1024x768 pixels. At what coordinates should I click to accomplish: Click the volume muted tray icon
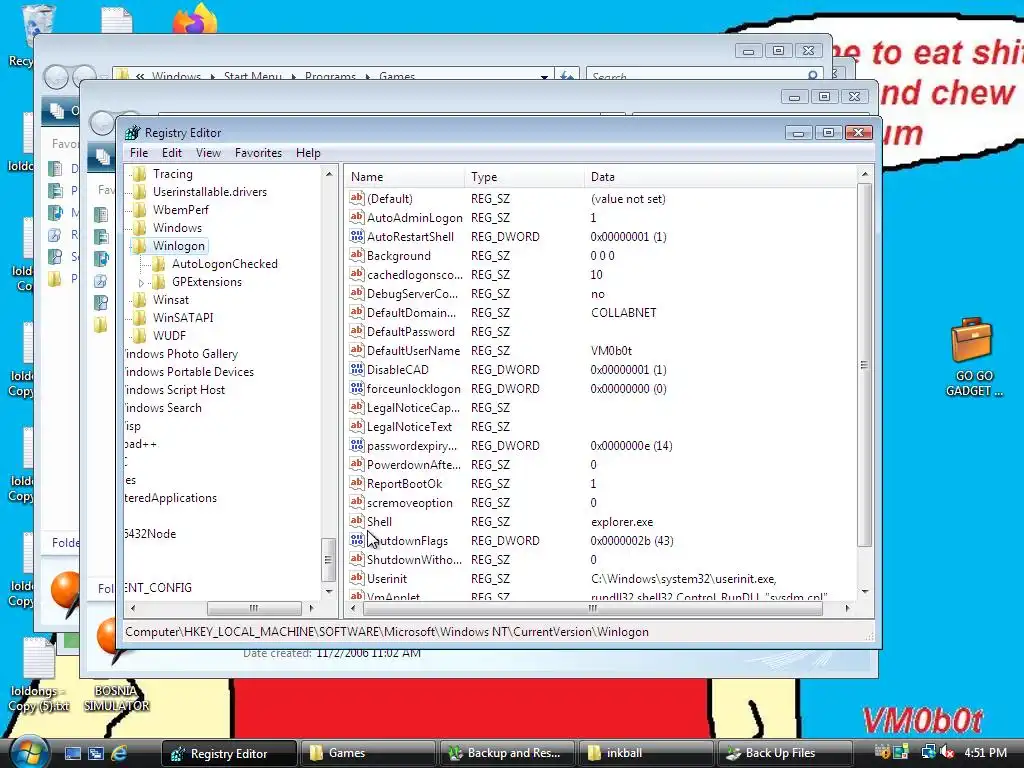(x=946, y=752)
